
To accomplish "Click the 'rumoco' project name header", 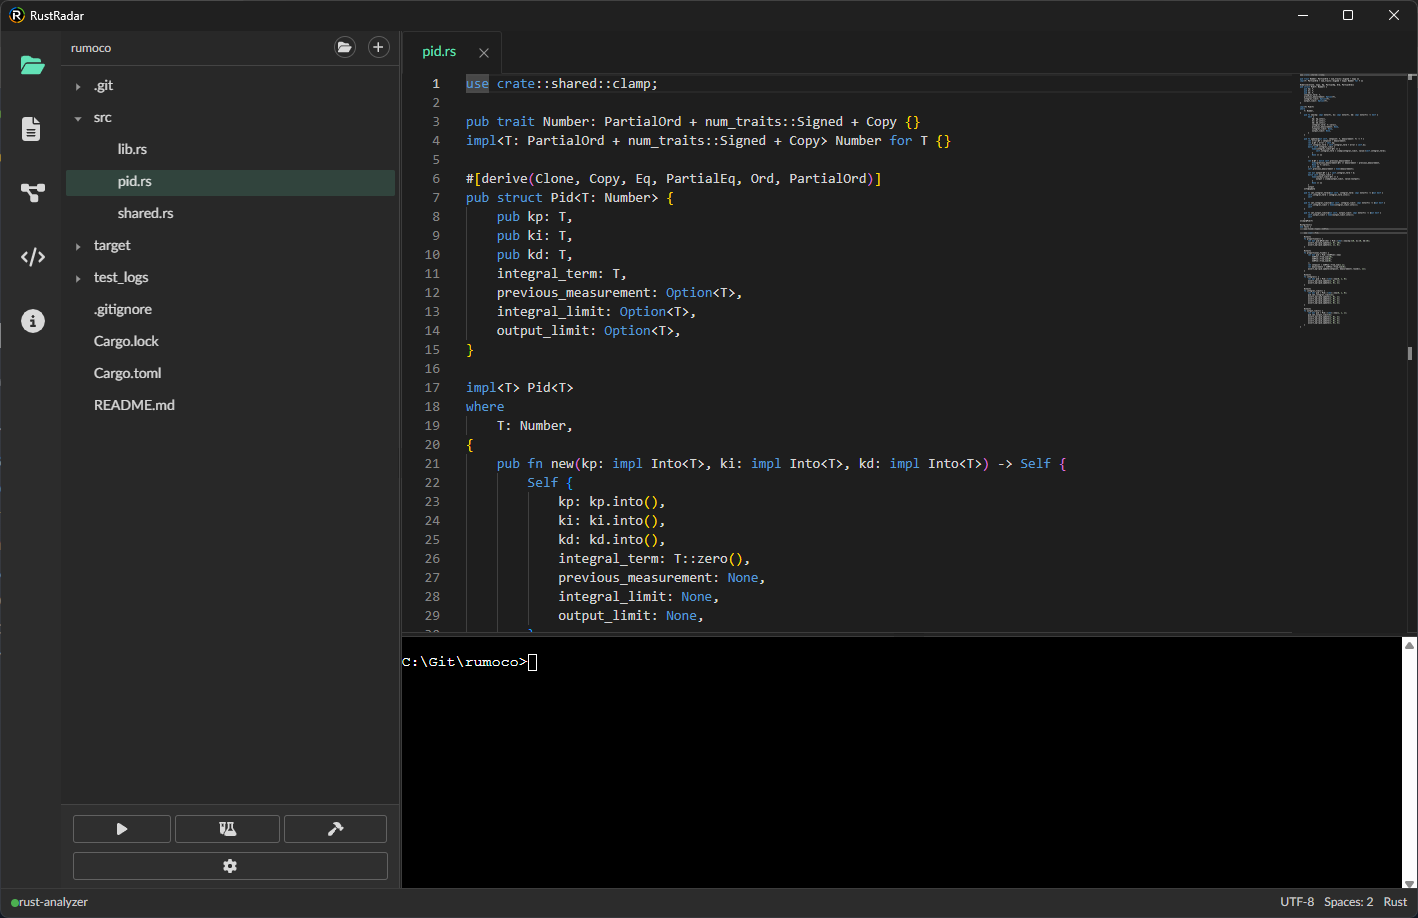I will click(x=91, y=48).
